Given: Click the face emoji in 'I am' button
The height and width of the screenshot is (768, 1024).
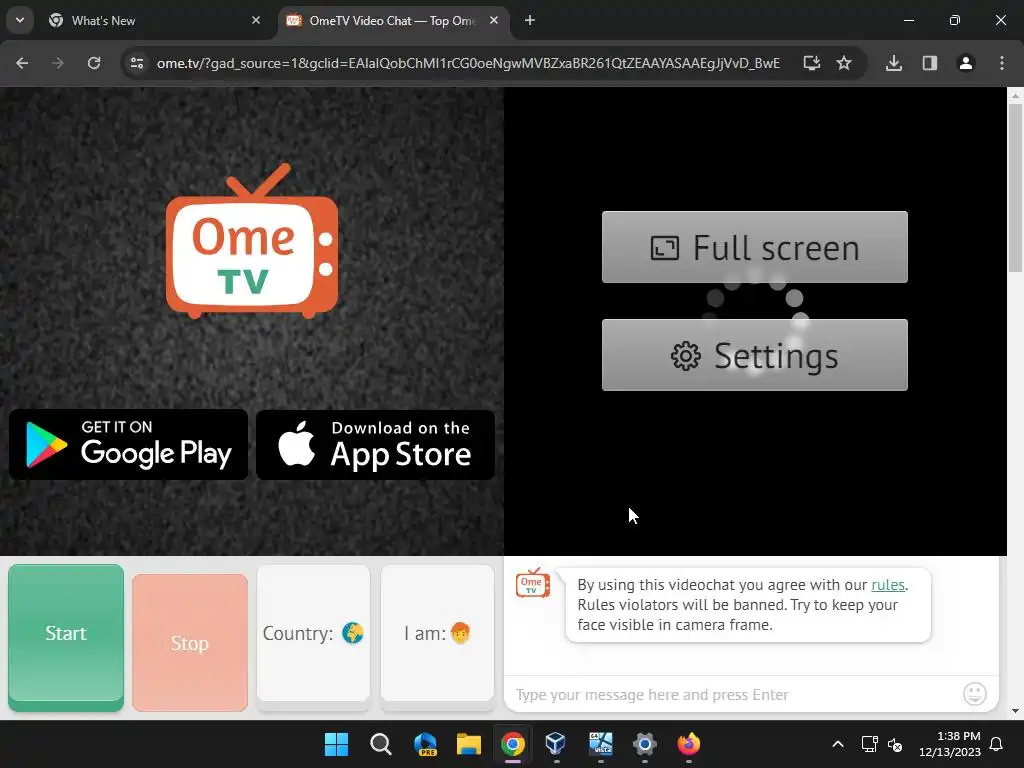Looking at the screenshot, I should pos(460,633).
